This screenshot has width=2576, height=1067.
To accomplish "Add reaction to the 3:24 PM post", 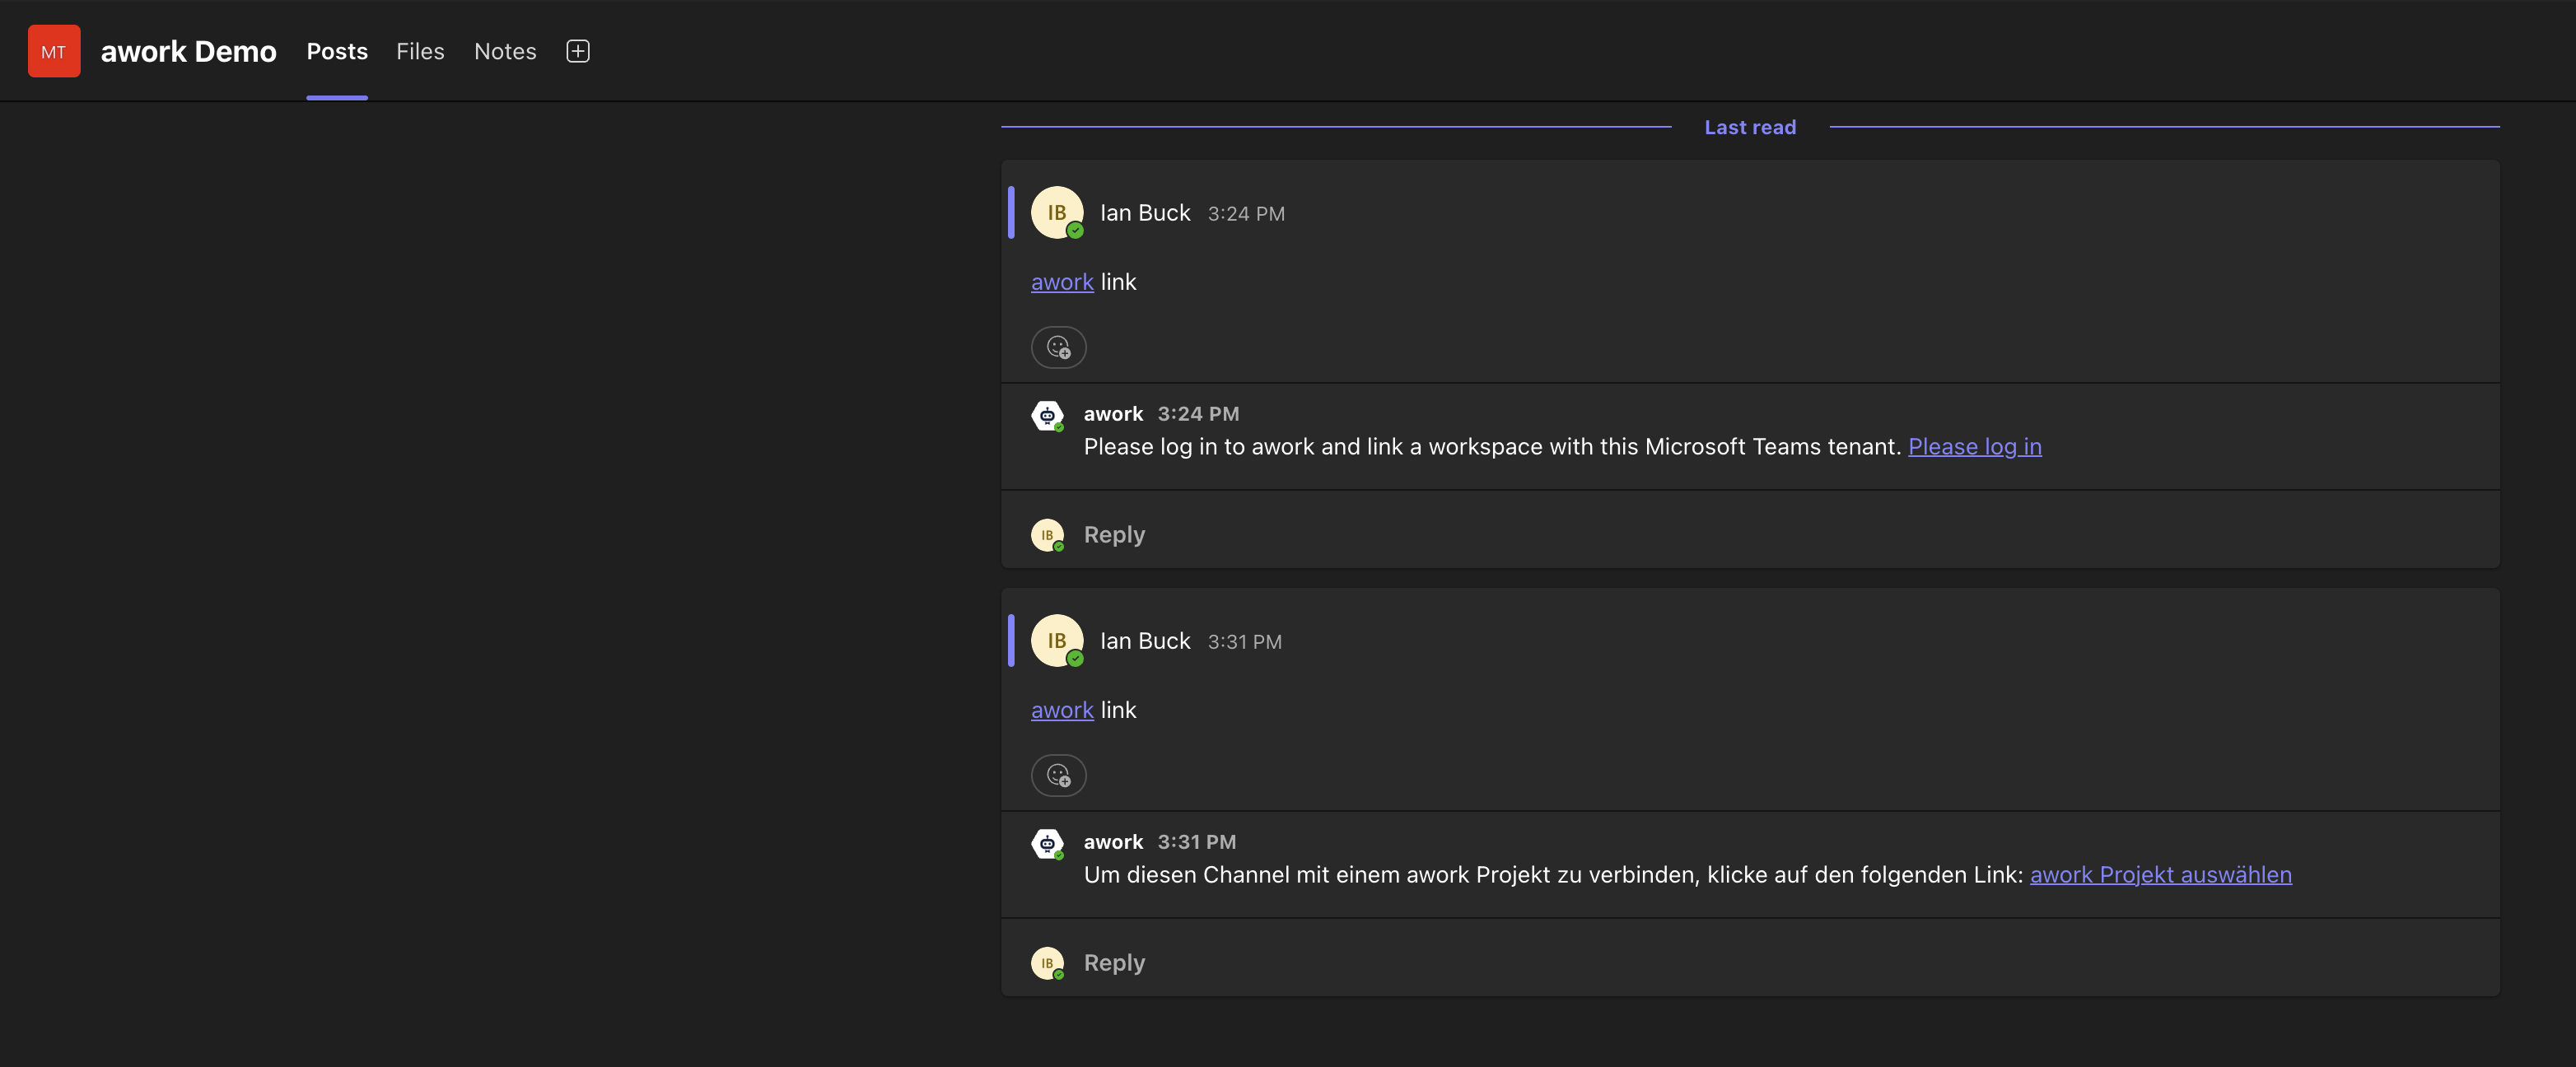I will click(1058, 347).
